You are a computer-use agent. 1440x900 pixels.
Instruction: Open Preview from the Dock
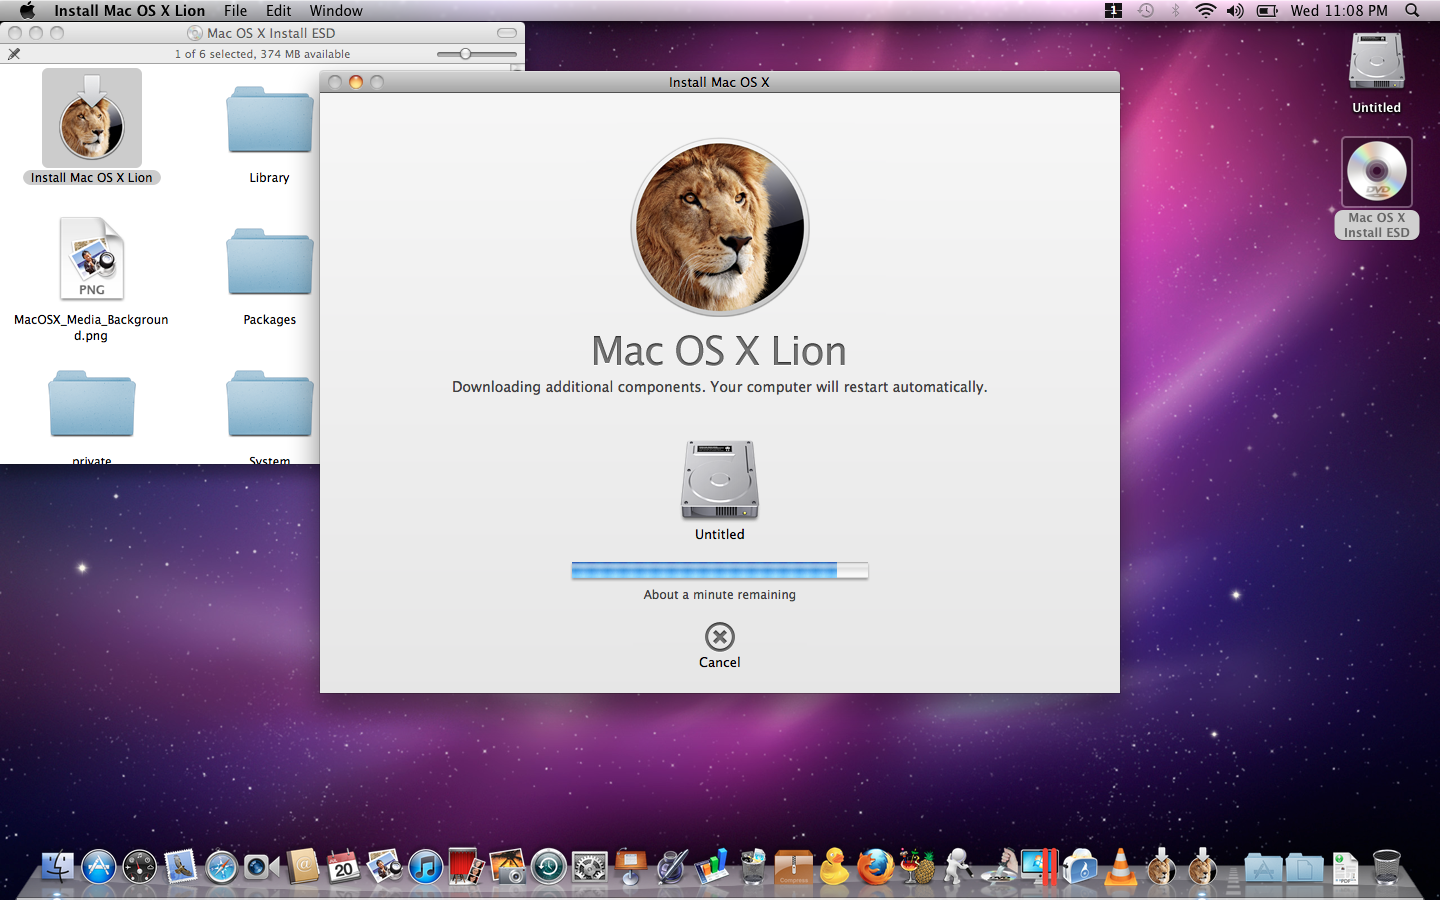[384, 866]
